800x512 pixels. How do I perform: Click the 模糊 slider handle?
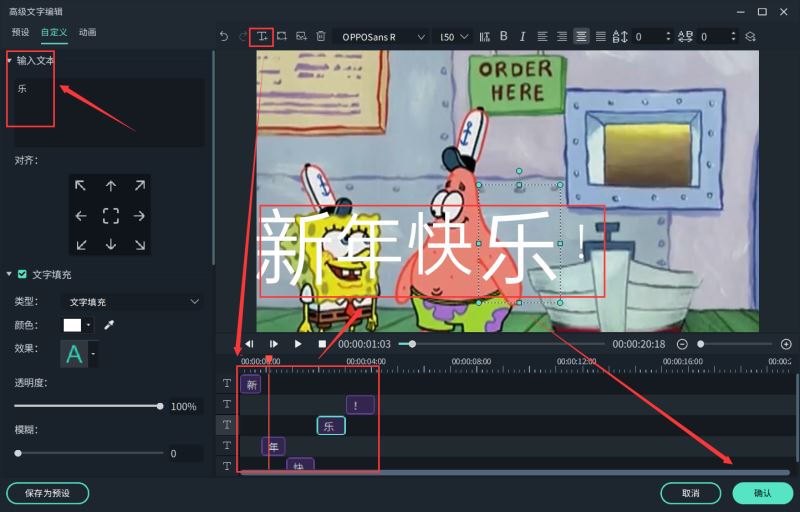coord(18,453)
